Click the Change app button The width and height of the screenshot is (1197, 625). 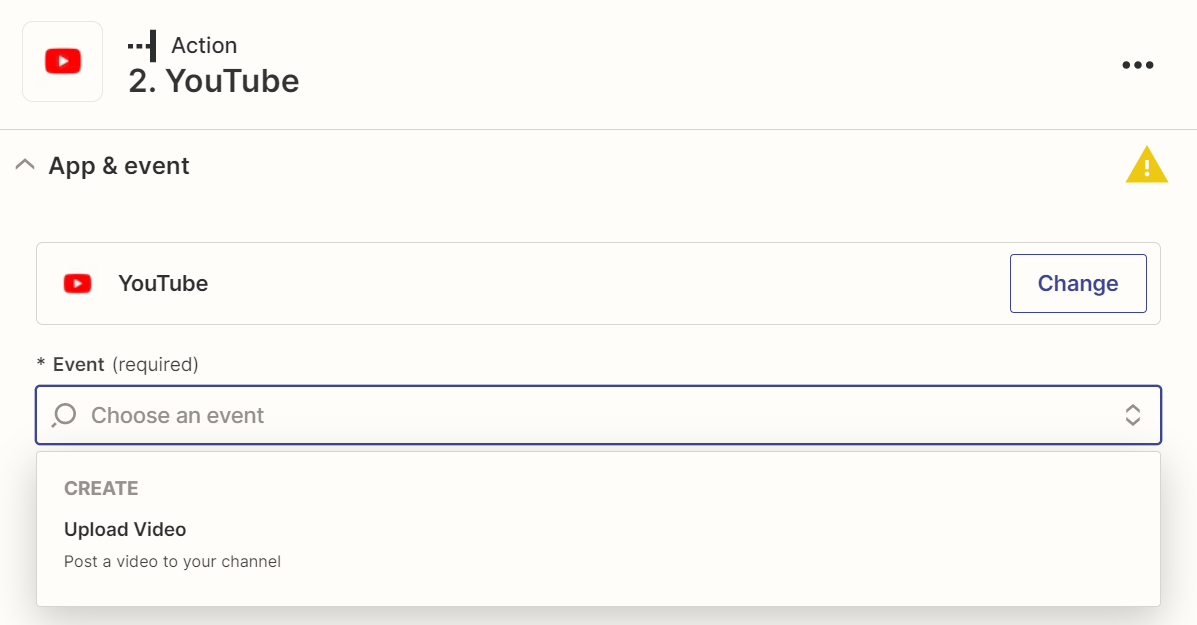click(x=1077, y=284)
